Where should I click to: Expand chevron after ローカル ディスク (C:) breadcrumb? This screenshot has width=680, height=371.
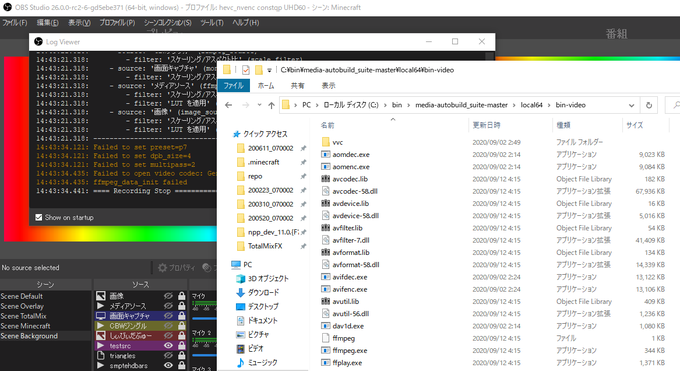click(x=385, y=105)
